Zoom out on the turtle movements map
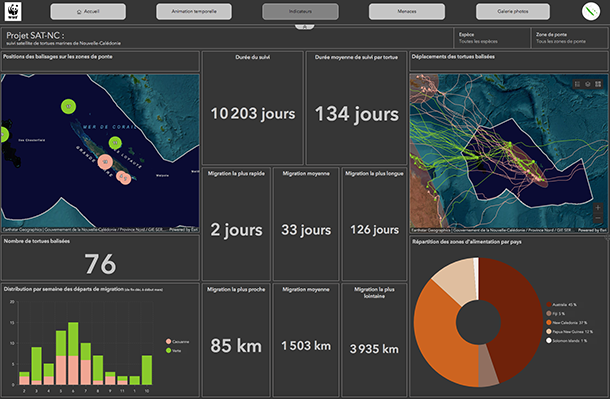 tap(598, 218)
